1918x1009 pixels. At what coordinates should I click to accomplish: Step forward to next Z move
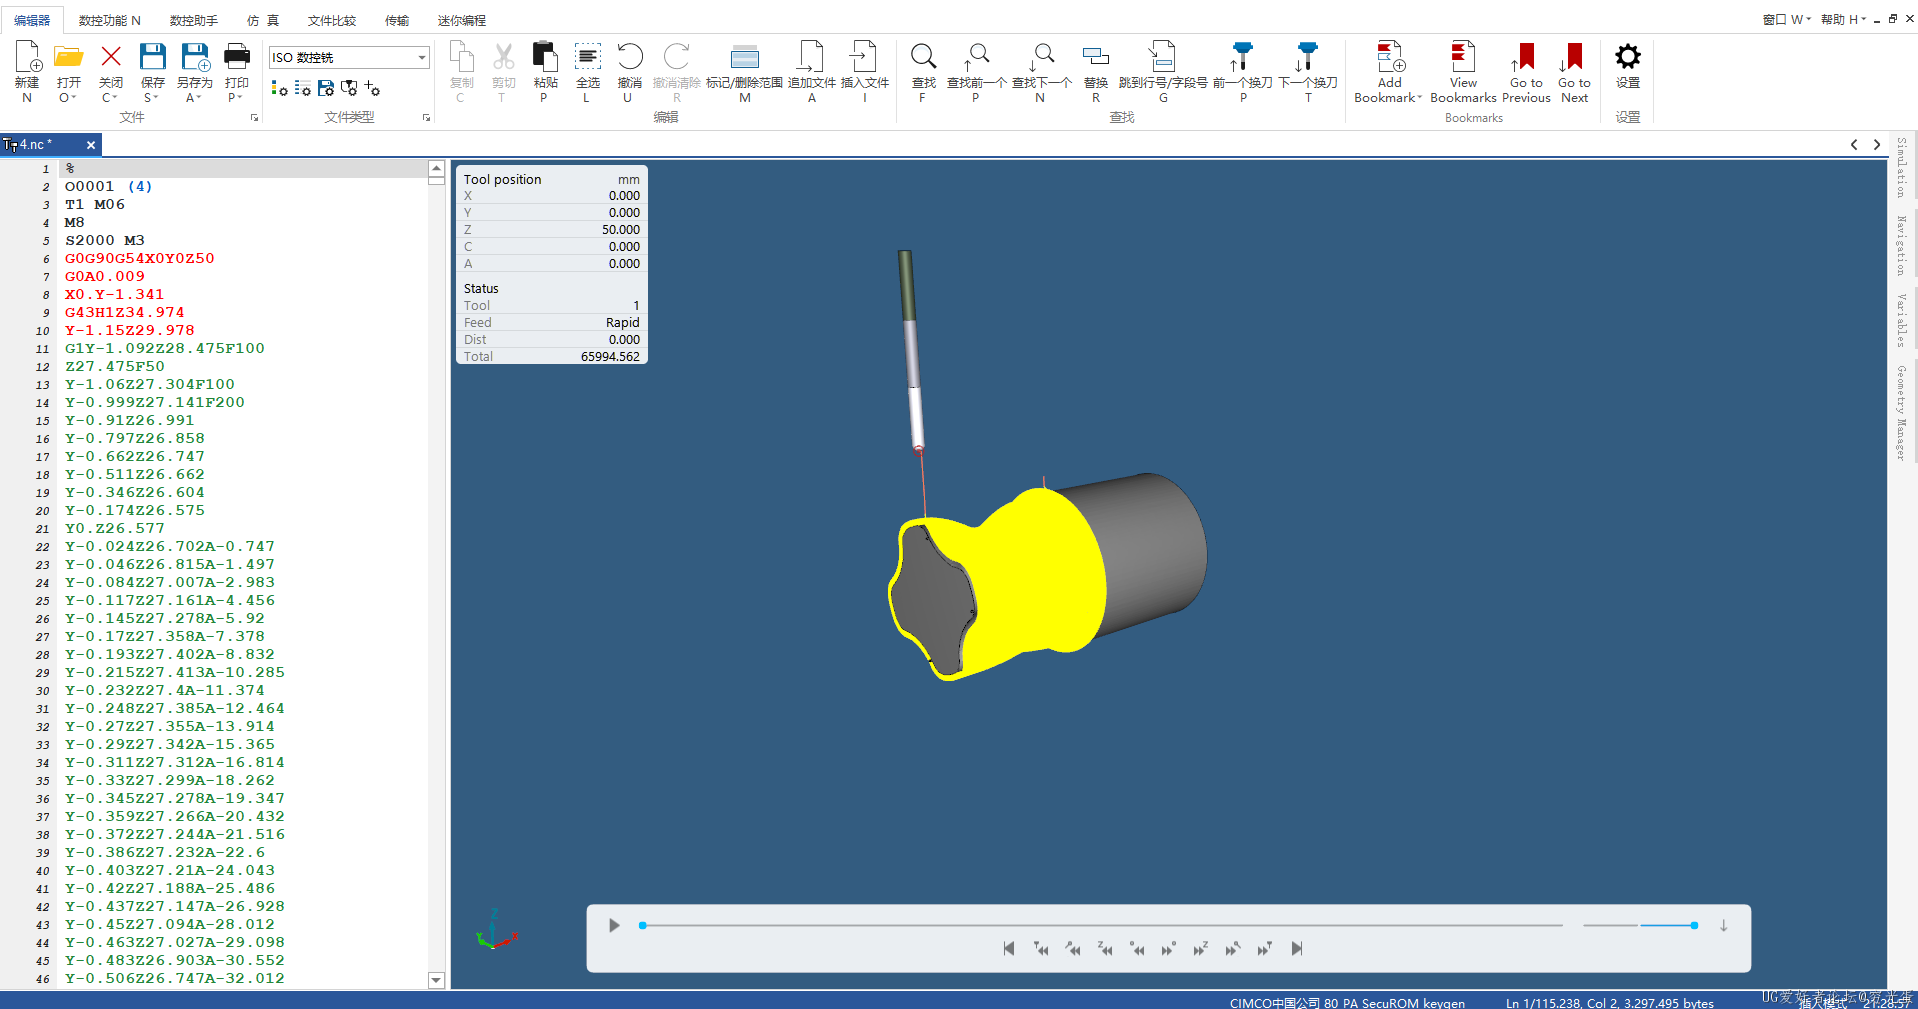pos(1200,949)
